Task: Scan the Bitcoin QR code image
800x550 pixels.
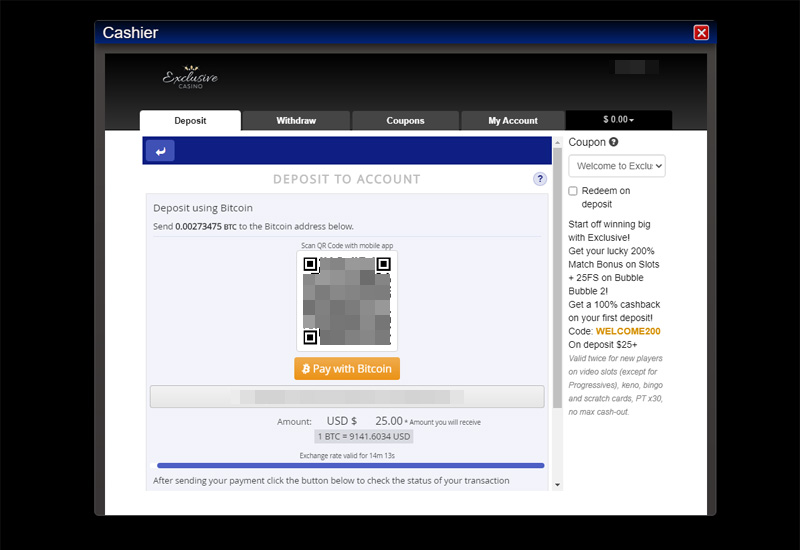Action: click(x=347, y=301)
